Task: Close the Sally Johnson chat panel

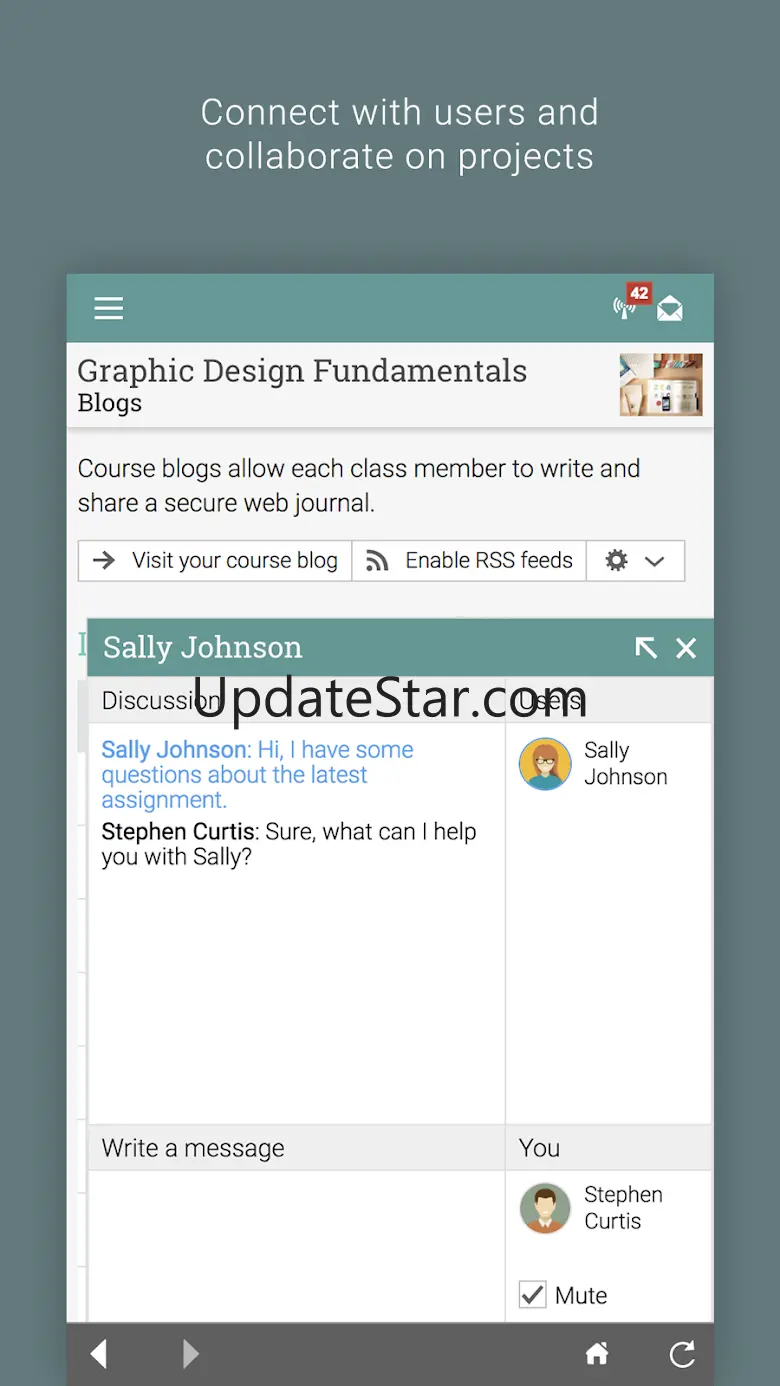Action: pyautogui.click(x=686, y=648)
